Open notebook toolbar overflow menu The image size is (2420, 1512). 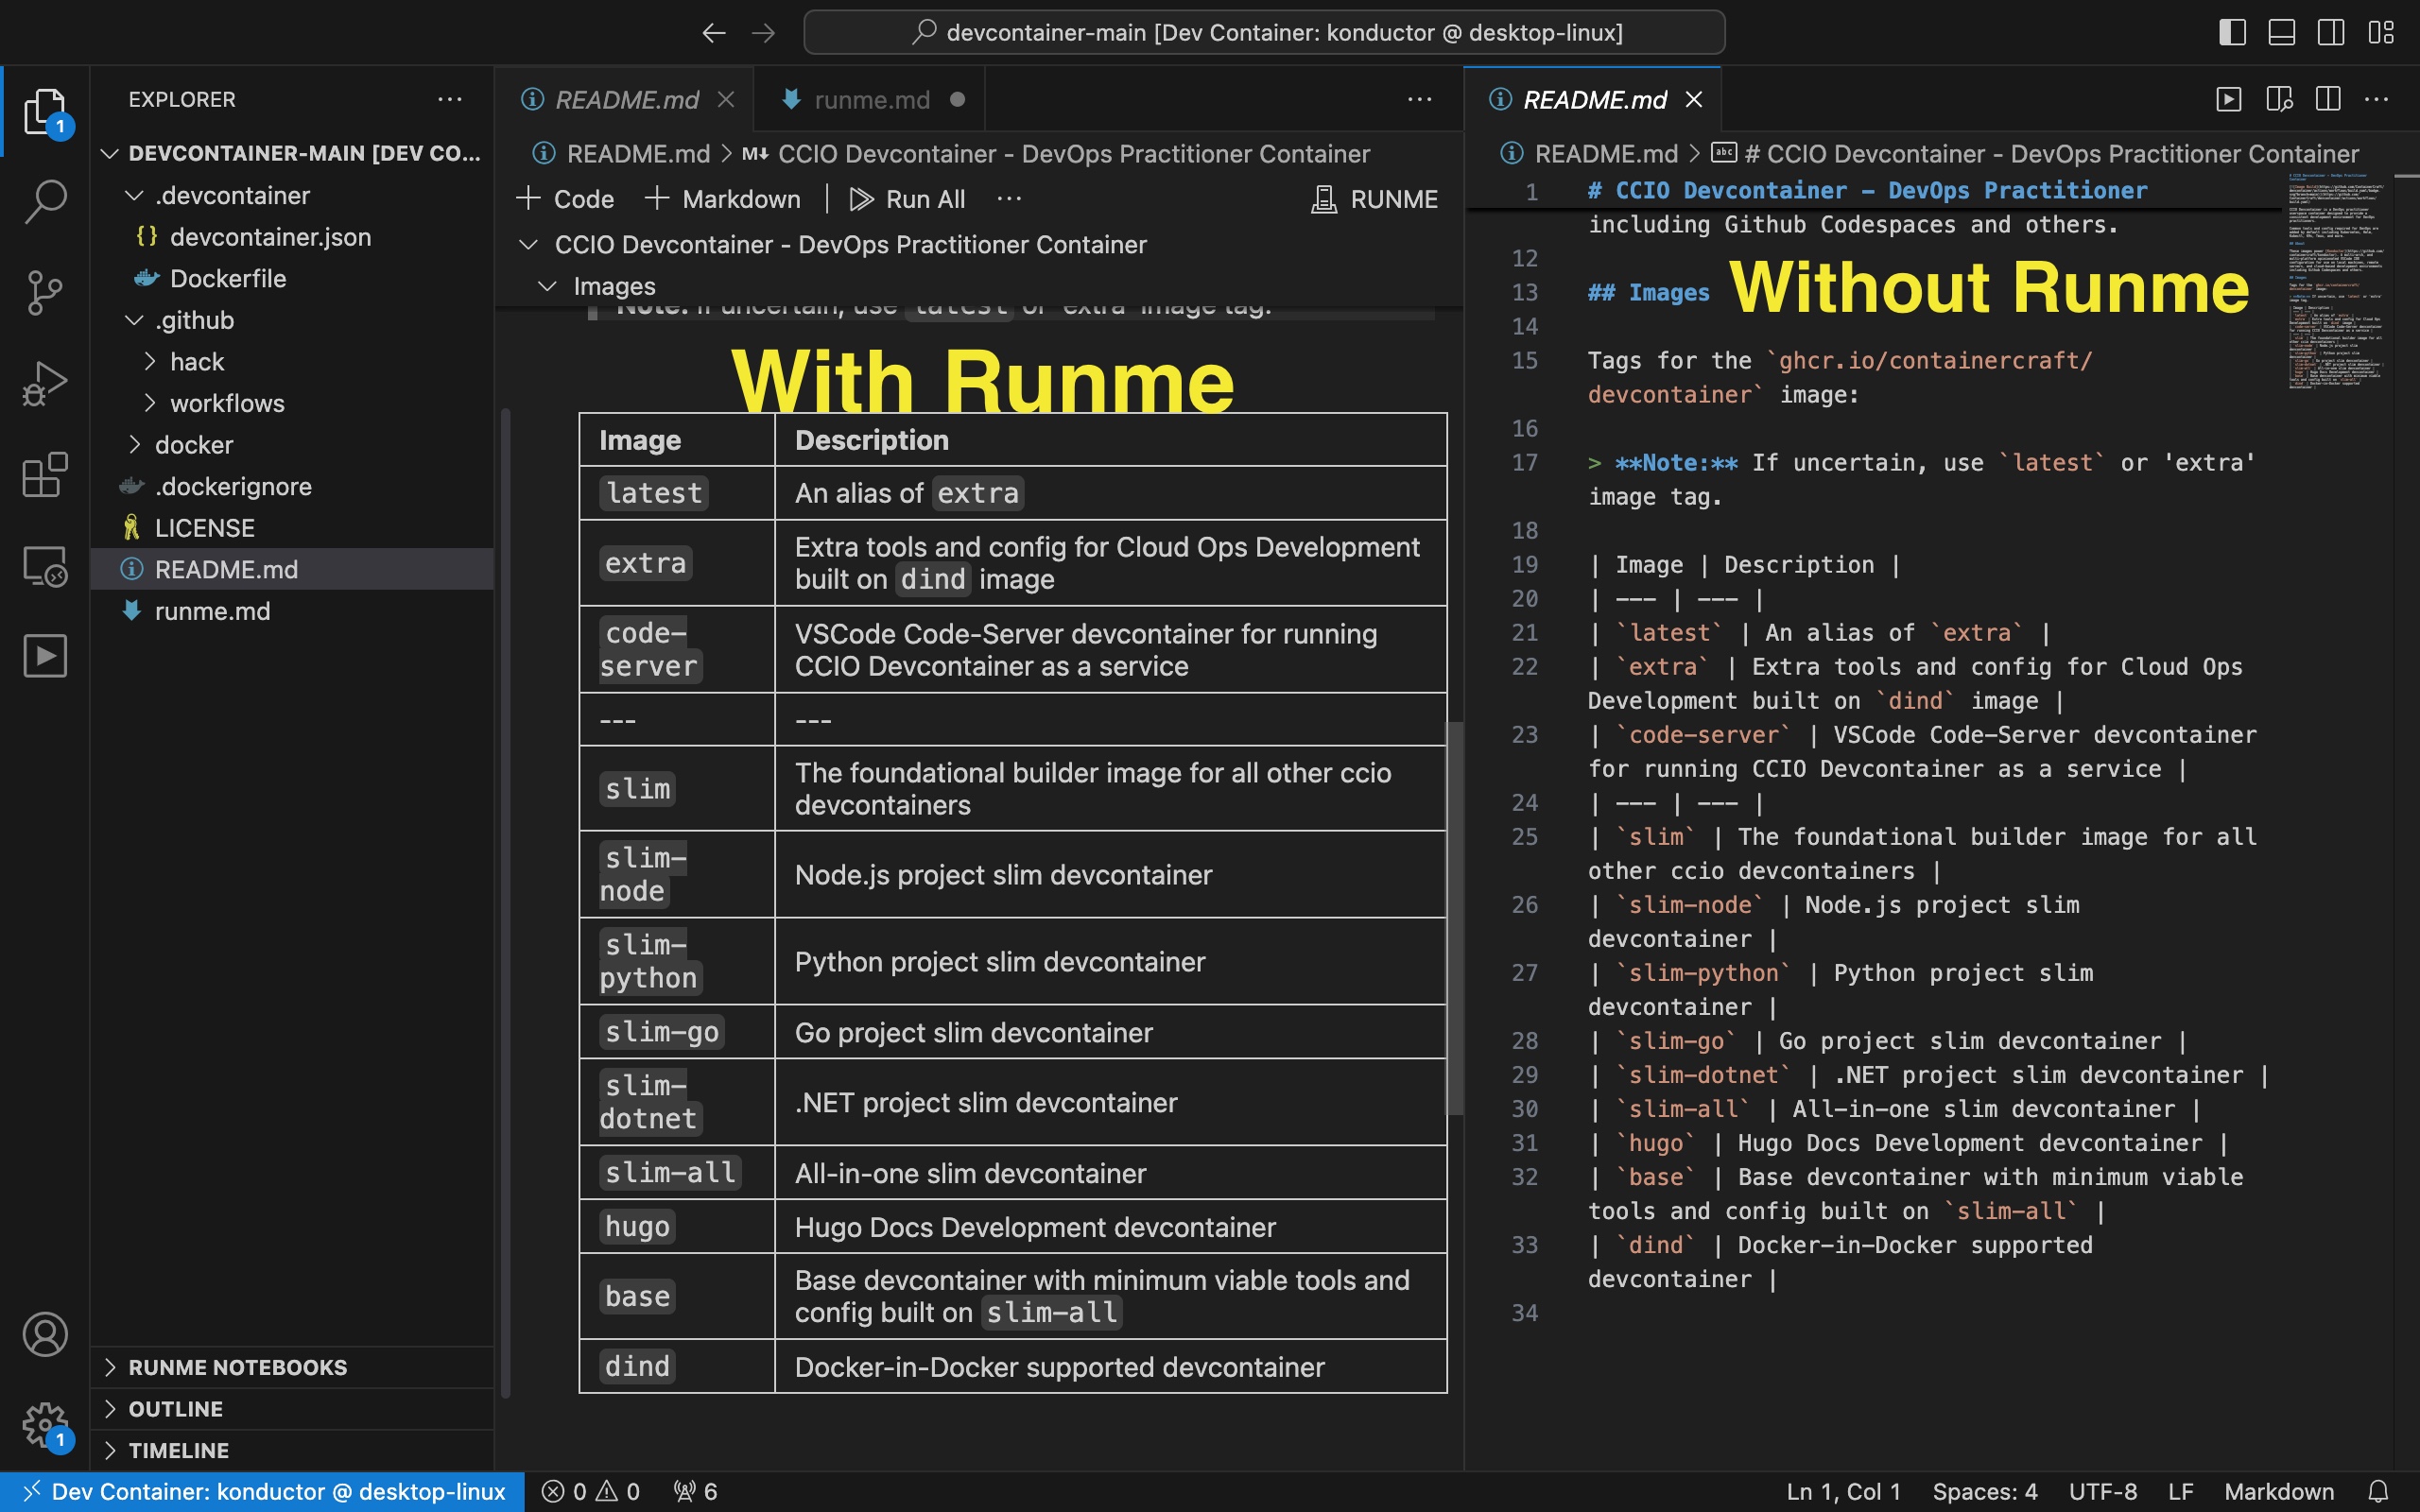(1009, 199)
